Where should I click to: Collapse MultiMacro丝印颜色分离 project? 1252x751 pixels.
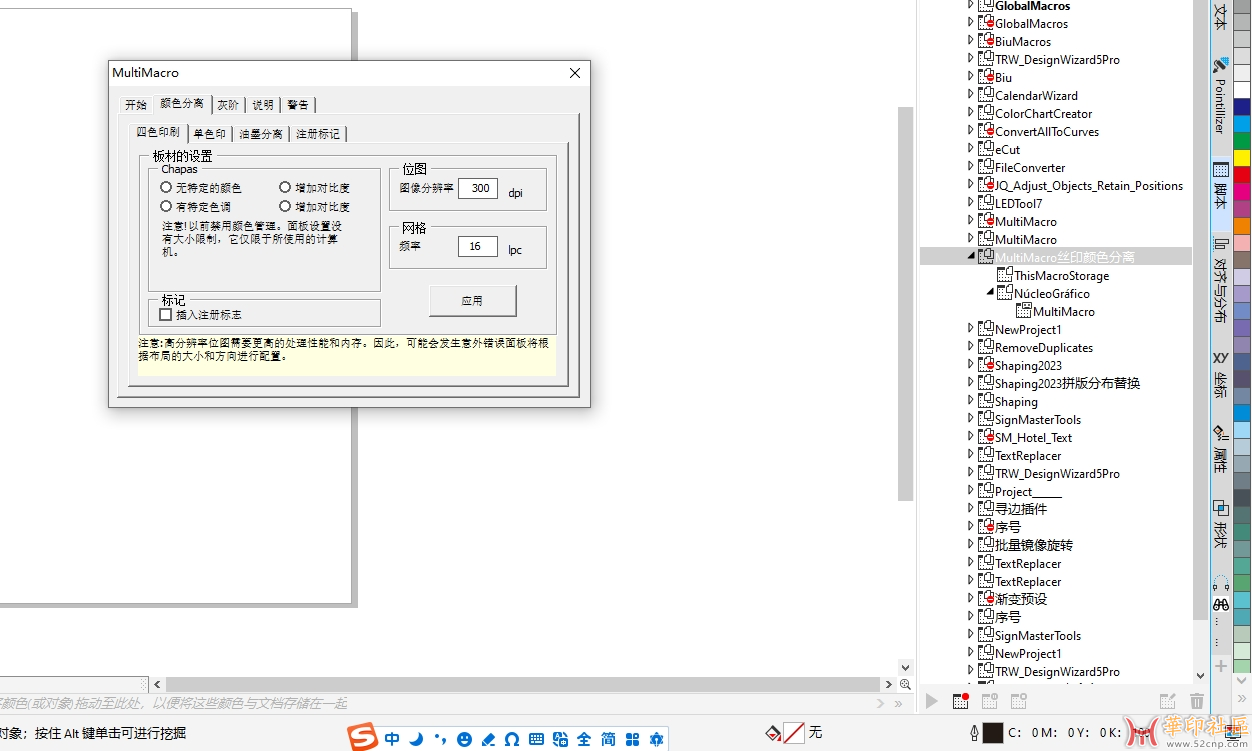click(970, 257)
